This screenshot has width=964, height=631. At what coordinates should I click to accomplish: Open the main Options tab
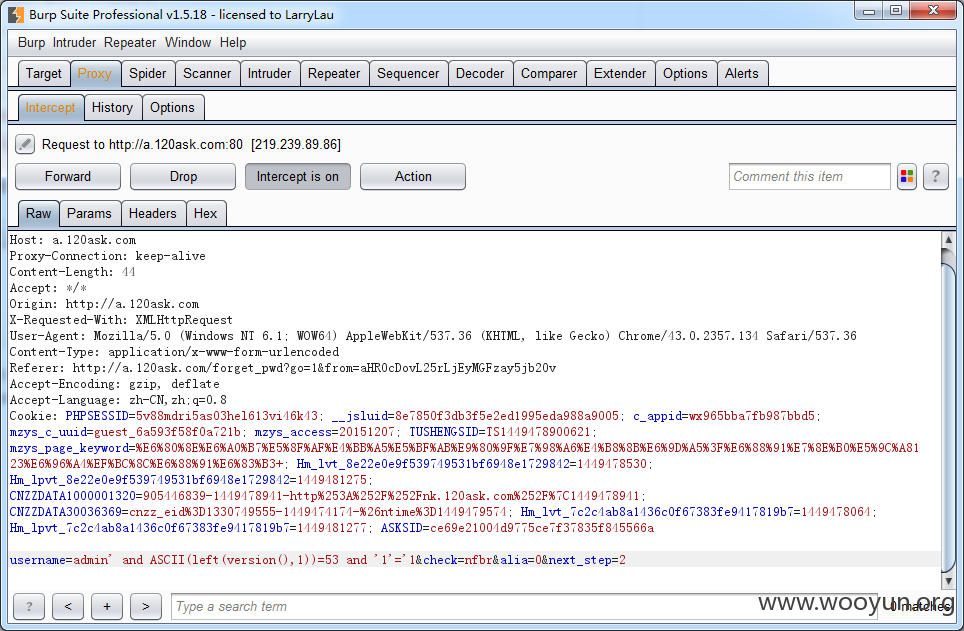[685, 74]
